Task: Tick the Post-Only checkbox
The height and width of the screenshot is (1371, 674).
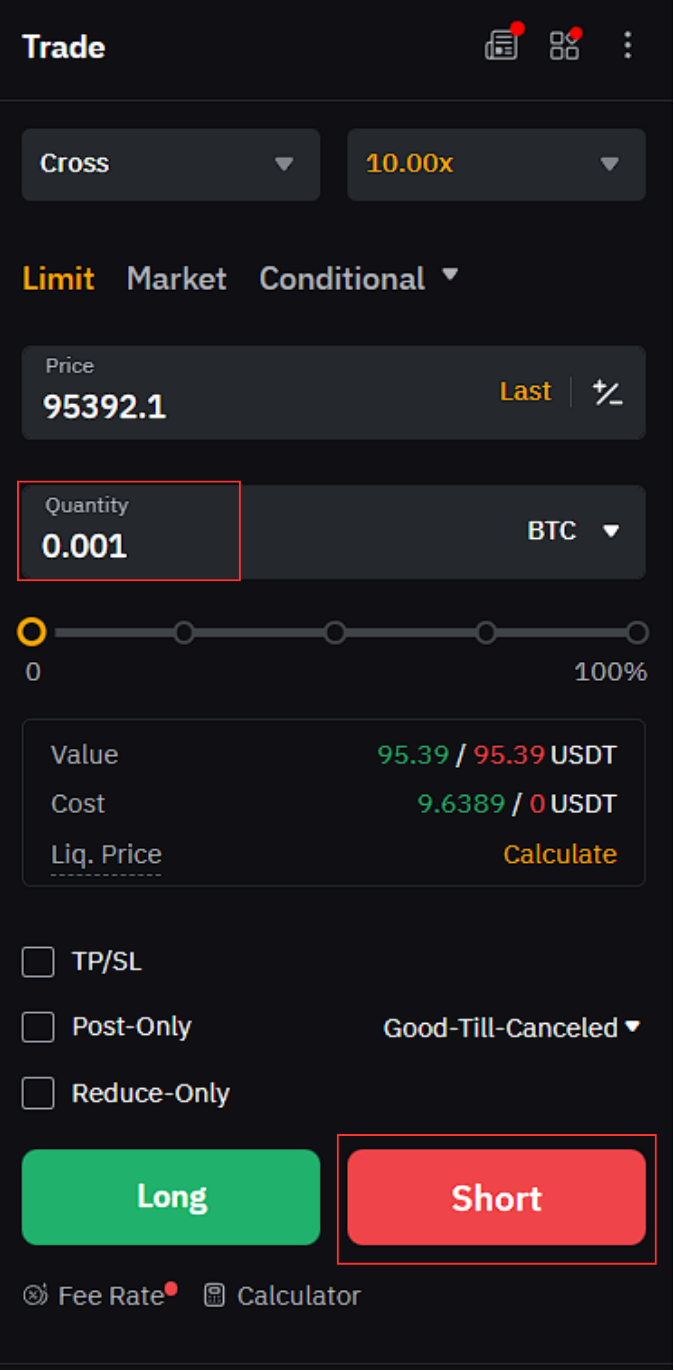Action: click(x=38, y=1027)
